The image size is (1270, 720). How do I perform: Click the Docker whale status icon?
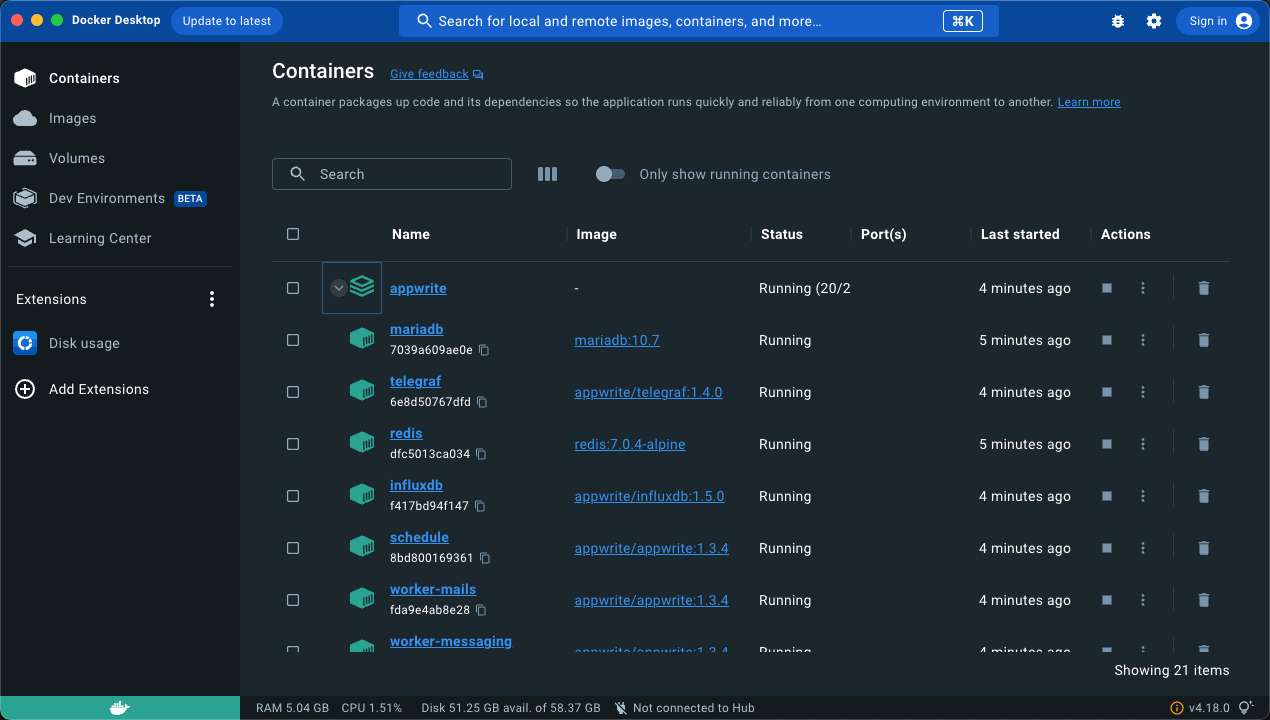[x=119, y=708]
